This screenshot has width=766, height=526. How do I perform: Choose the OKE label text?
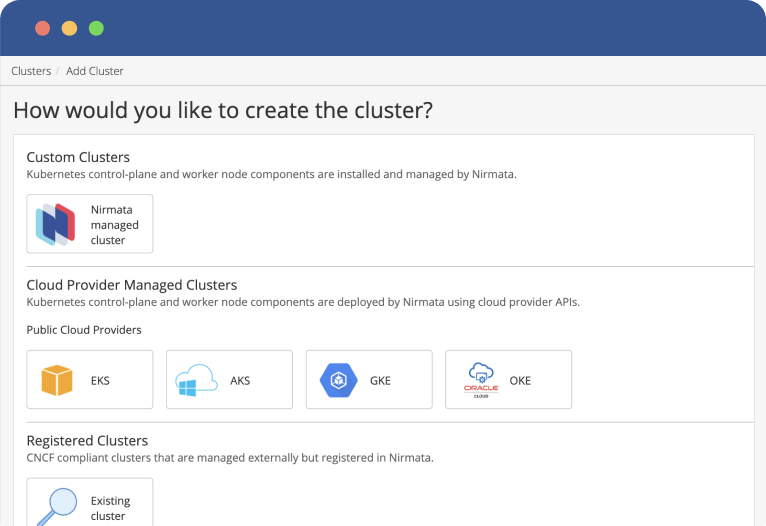coord(520,380)
